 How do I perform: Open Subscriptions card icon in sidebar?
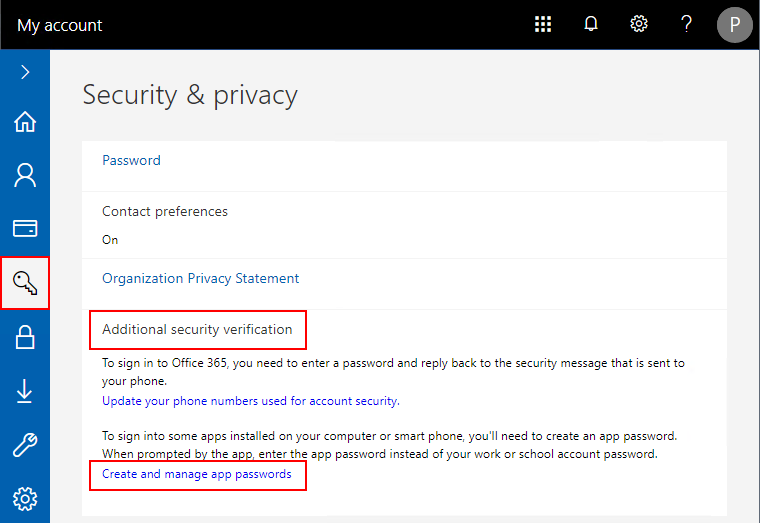point(25,228)
